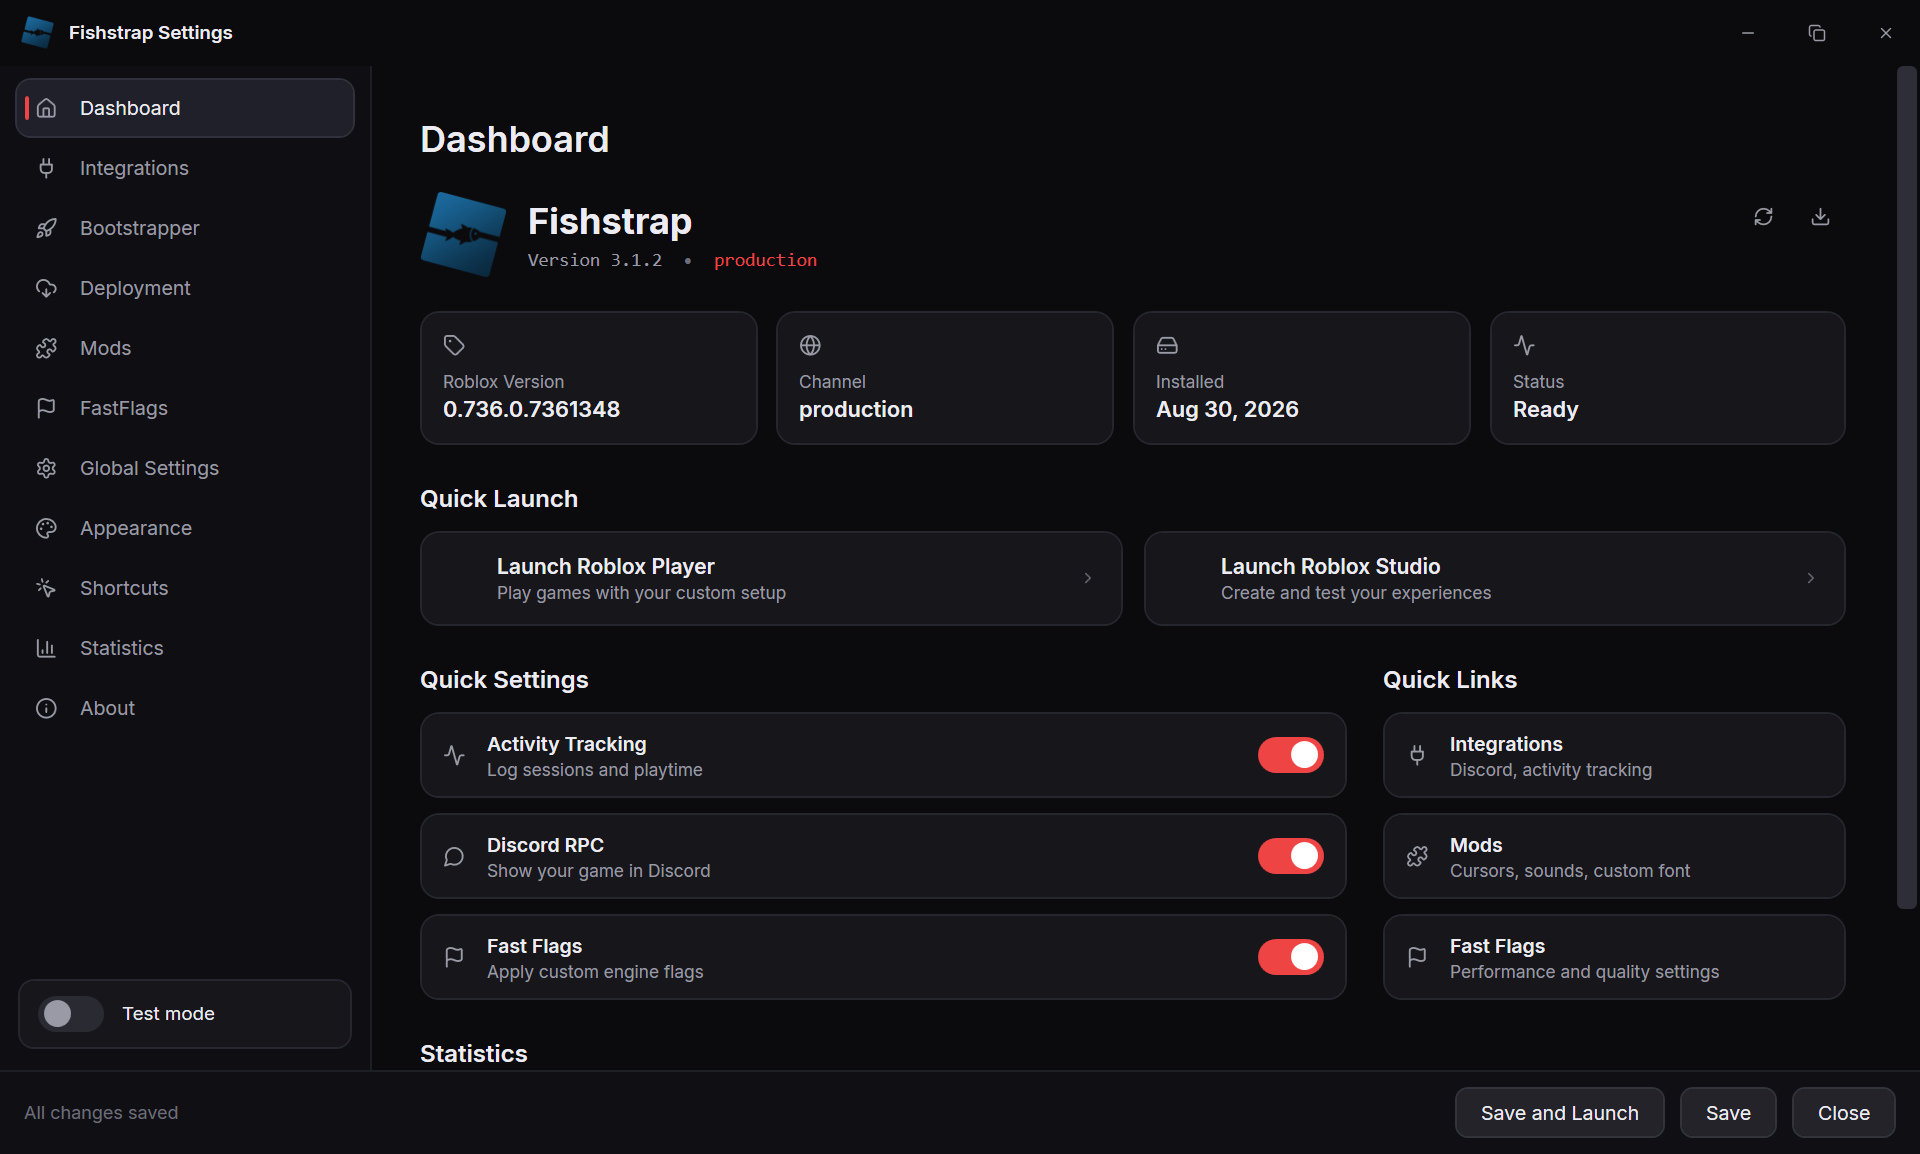
Task: Disable the Activity Tracking toggle
Action: coord(1290,755)
